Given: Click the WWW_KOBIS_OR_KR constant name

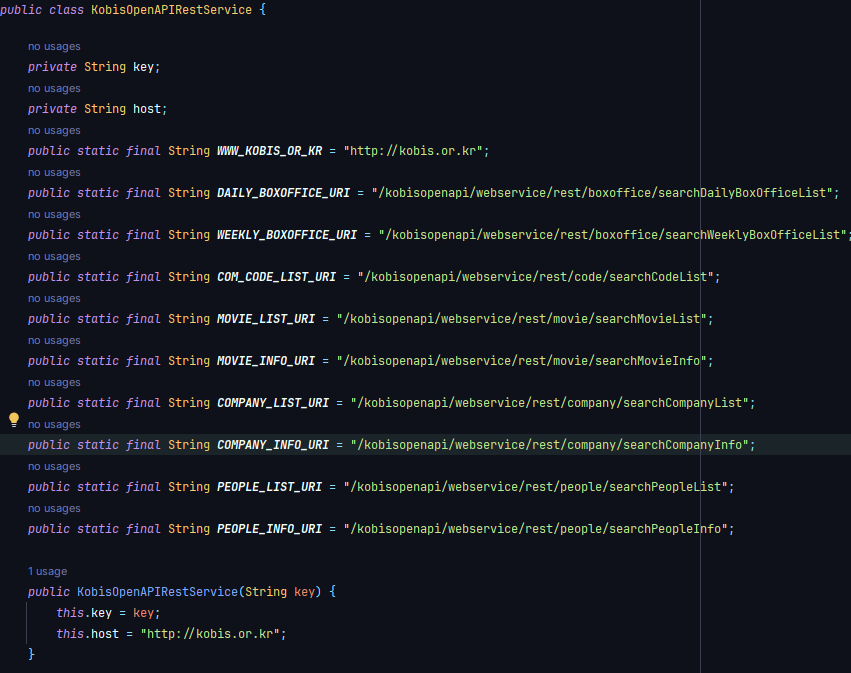Looking at the screenshot, I should pyautogui.click(x=270, y=151).
